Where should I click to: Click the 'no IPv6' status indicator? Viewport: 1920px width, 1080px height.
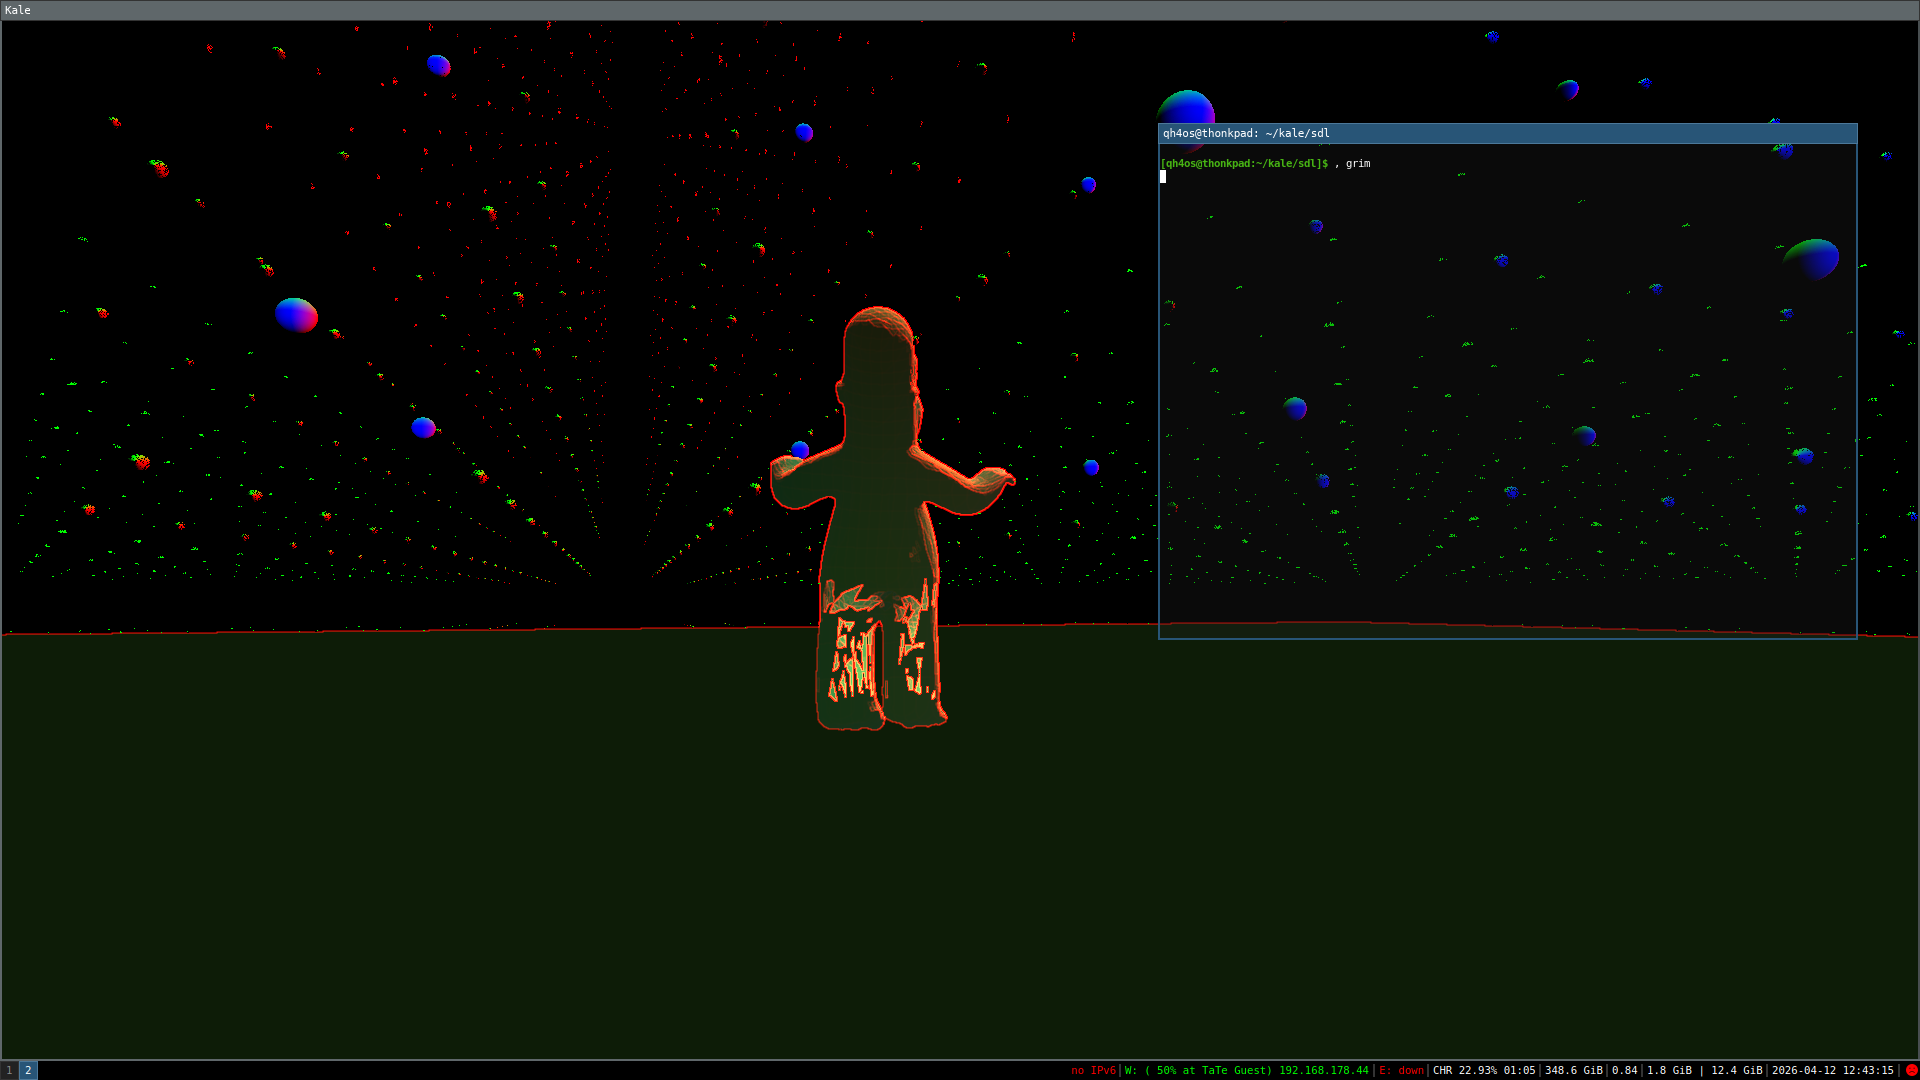[1092, 1070]
